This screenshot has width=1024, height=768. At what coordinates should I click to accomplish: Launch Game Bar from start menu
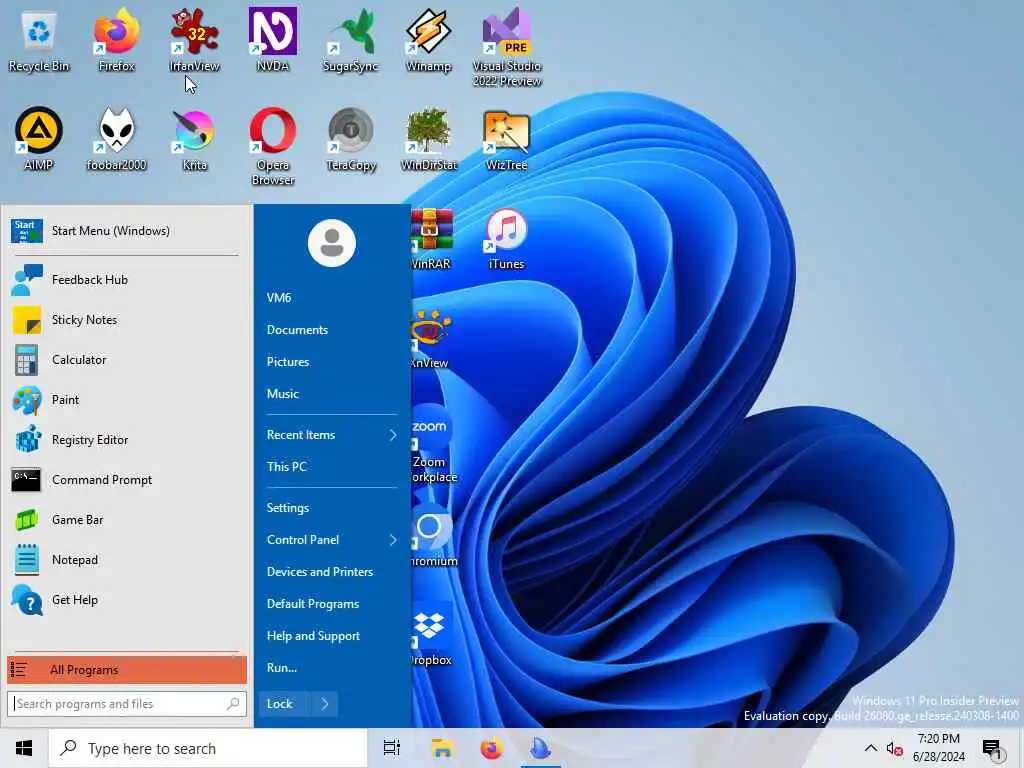click(x=127, y=520)
